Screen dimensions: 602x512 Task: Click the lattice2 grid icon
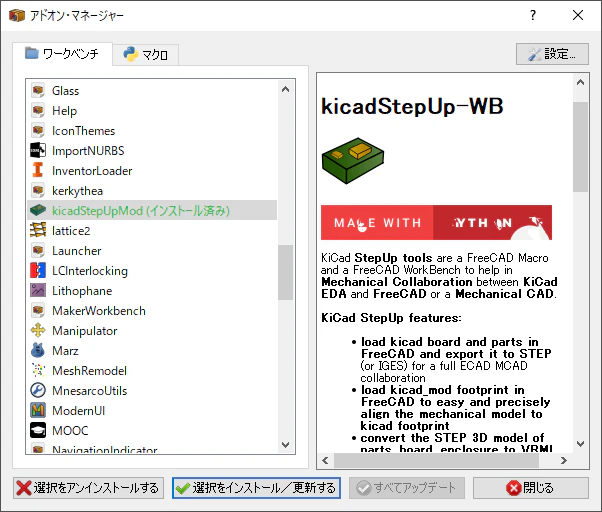[38, 230]
